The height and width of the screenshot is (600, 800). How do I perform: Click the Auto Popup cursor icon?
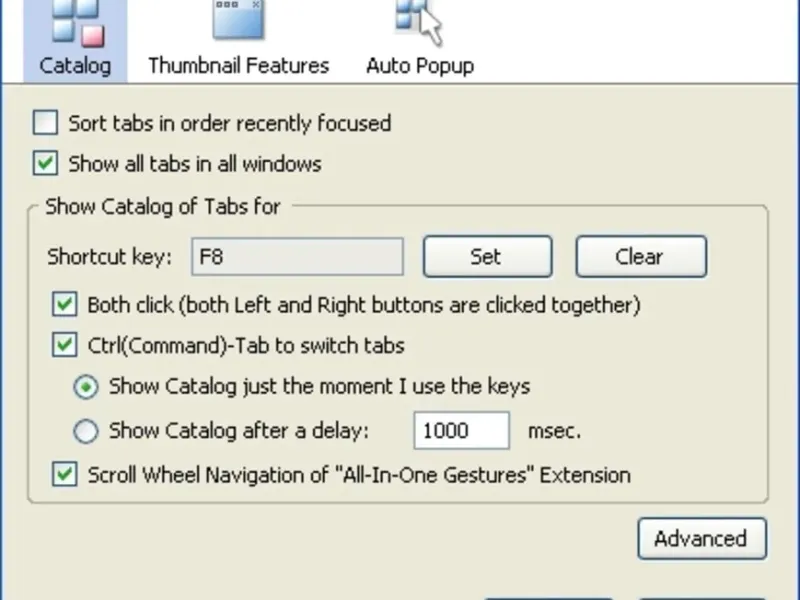point(419,20)
